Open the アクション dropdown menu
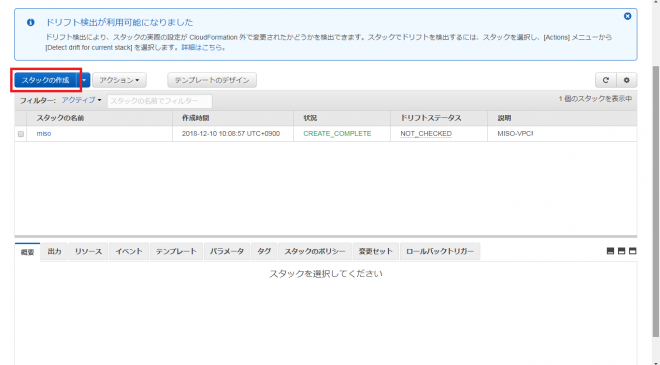660x365 pixels. [120, 80]
